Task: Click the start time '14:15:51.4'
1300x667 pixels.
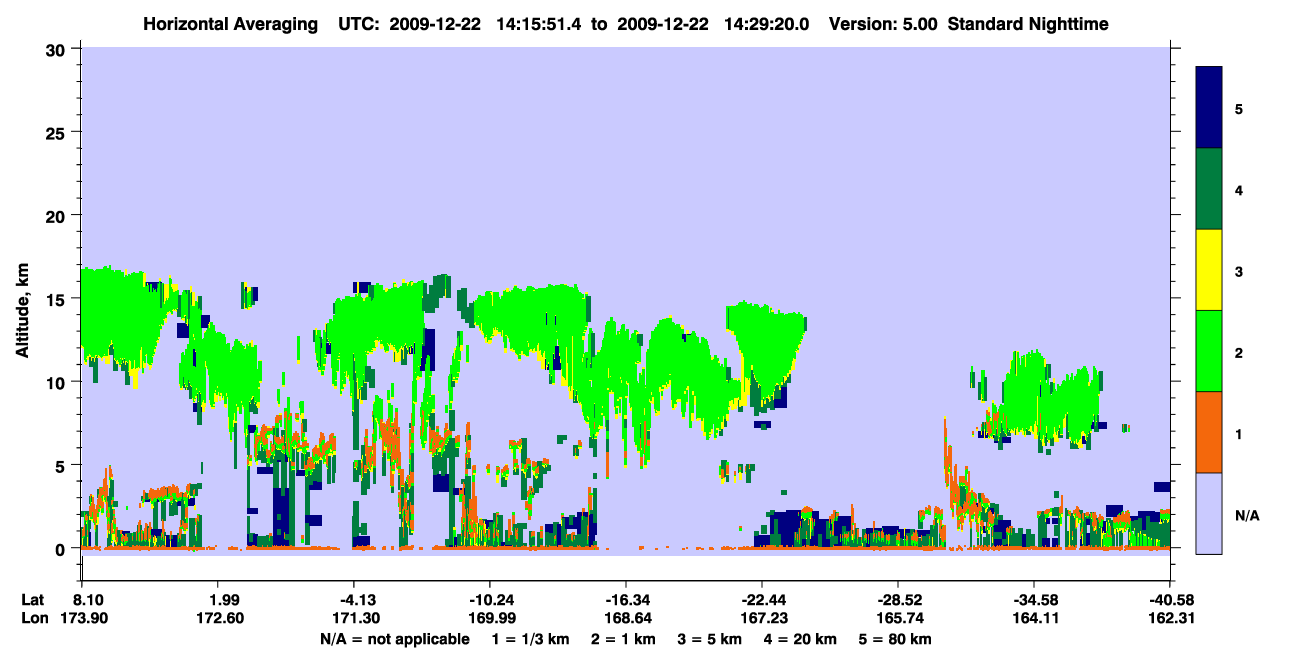Action: tap(540, 23)
